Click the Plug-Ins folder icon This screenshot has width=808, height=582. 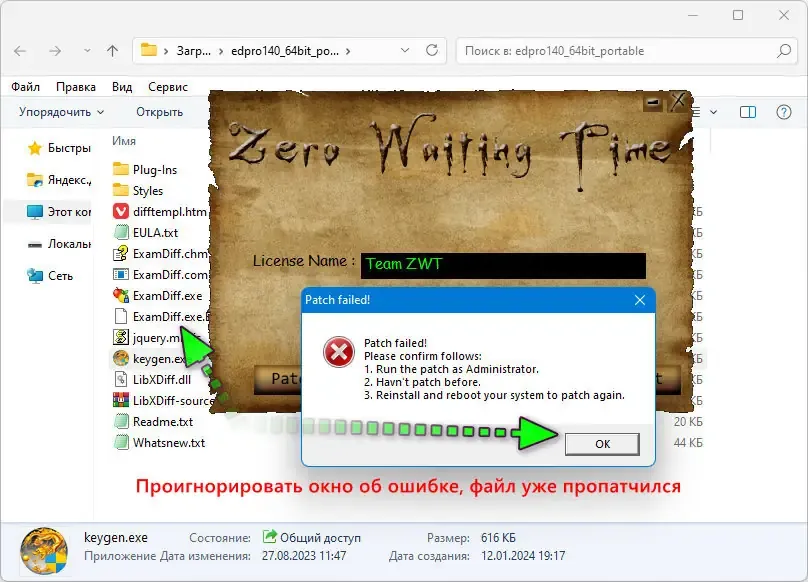(x=121, y=169)
